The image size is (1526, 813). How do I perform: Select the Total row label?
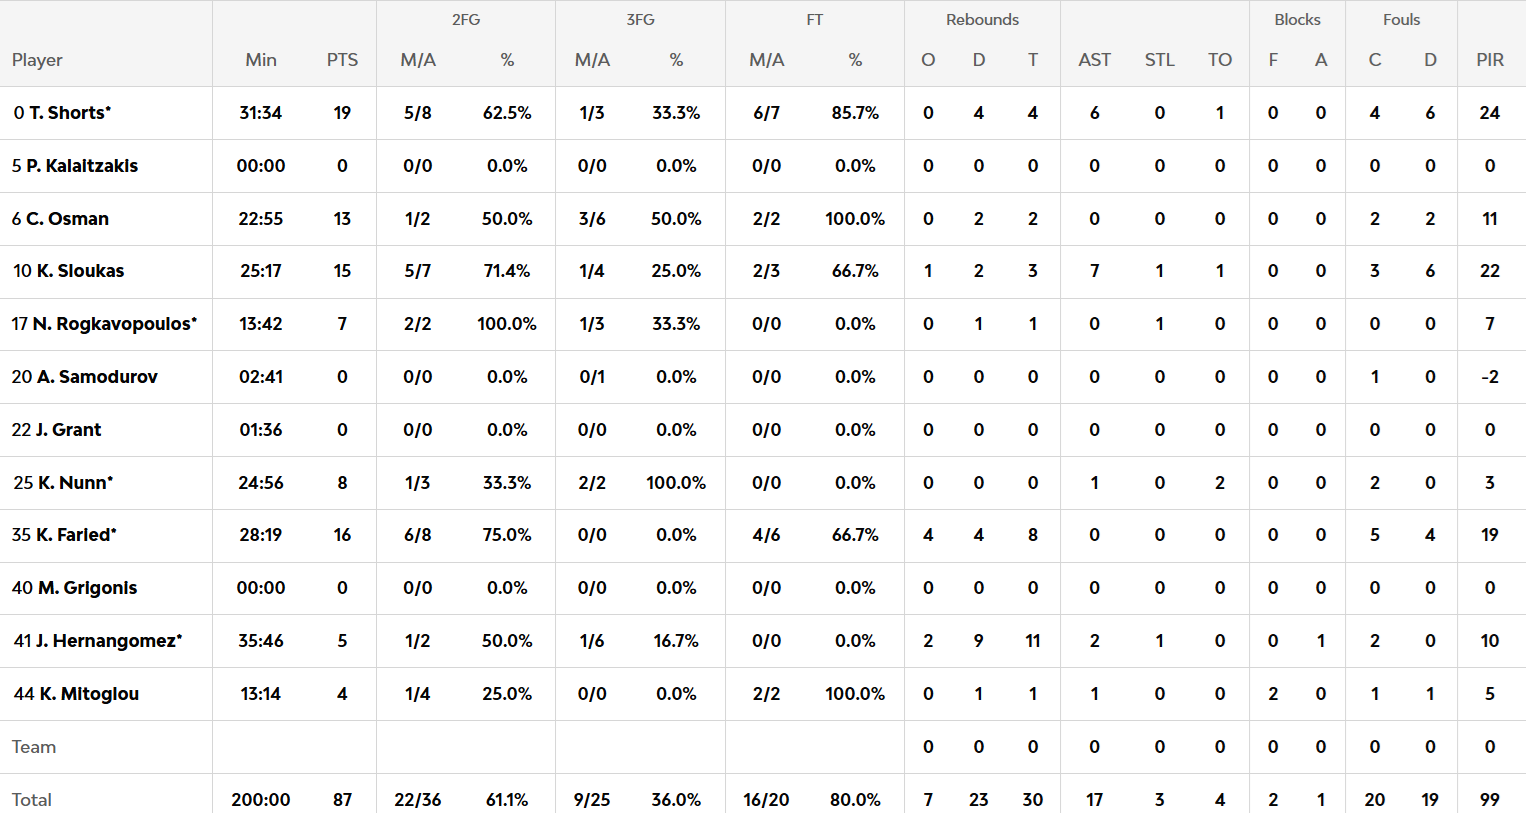pos(32,799)
